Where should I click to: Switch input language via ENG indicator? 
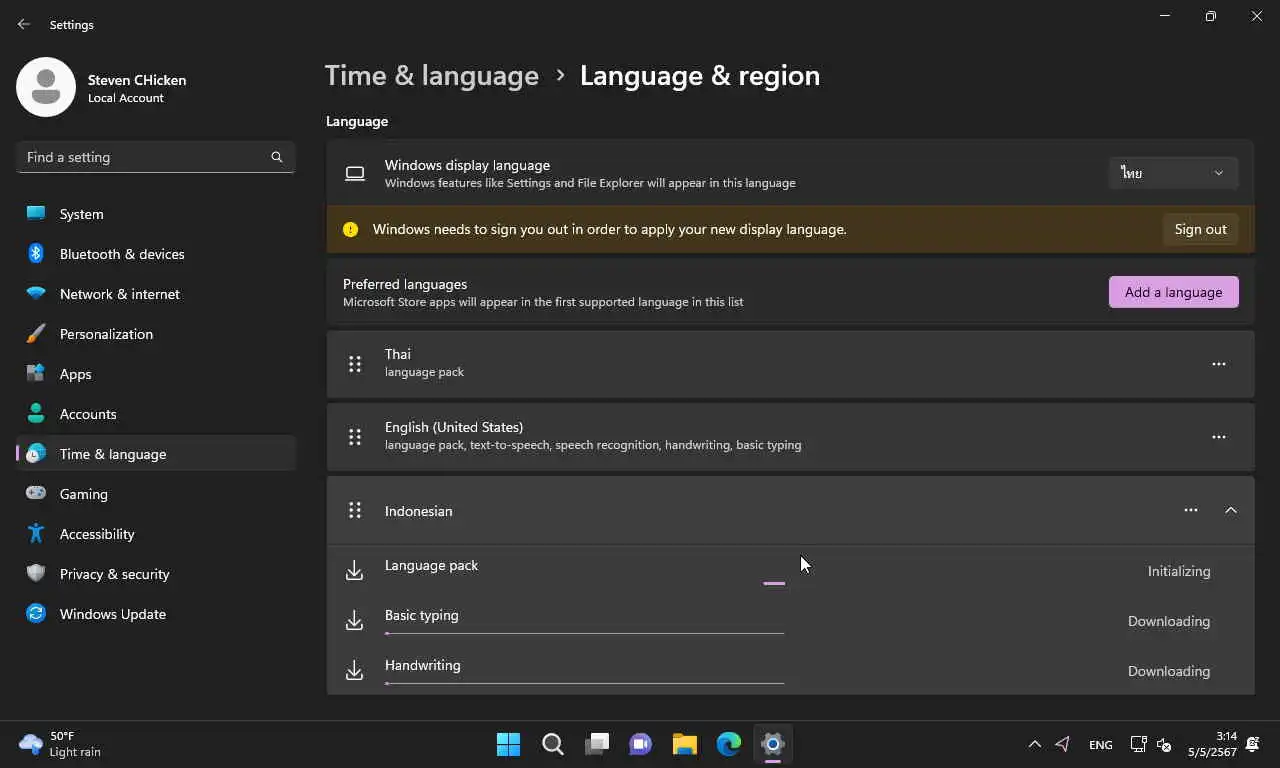click(1100, 744)
